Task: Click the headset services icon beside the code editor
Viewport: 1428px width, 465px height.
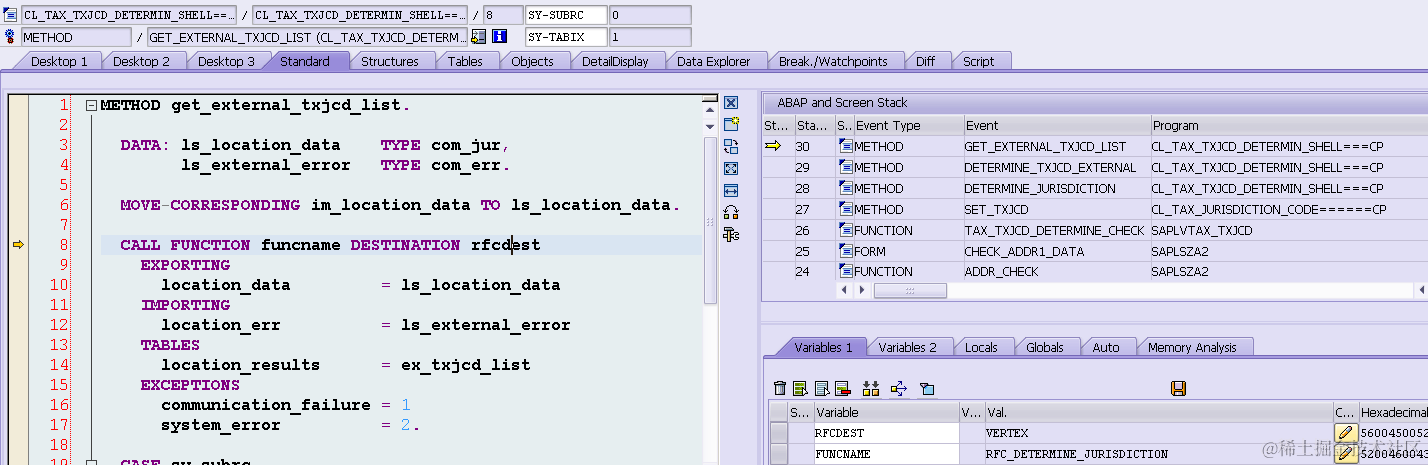Action: [731, 212]
